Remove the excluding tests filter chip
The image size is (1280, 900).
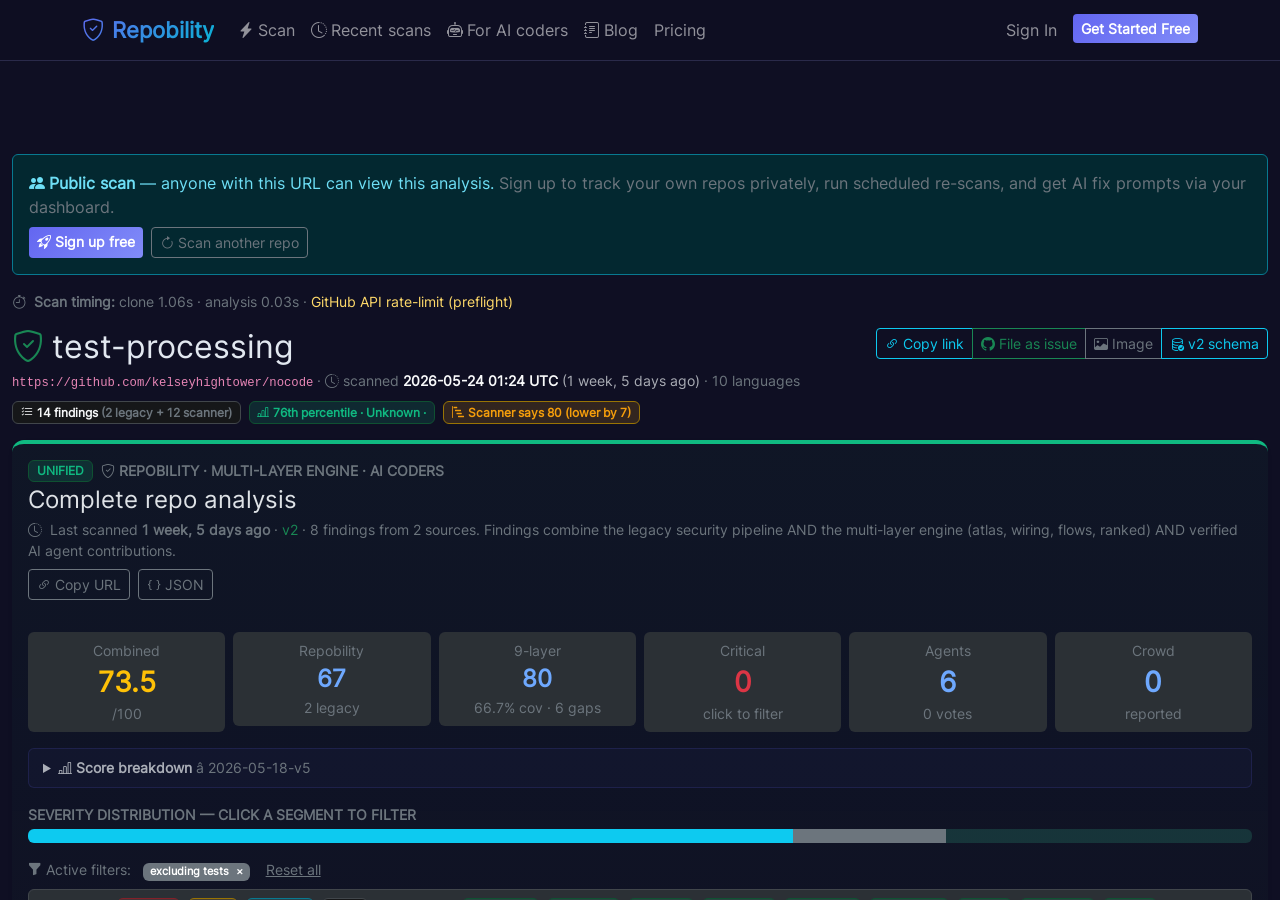(239, 872)
